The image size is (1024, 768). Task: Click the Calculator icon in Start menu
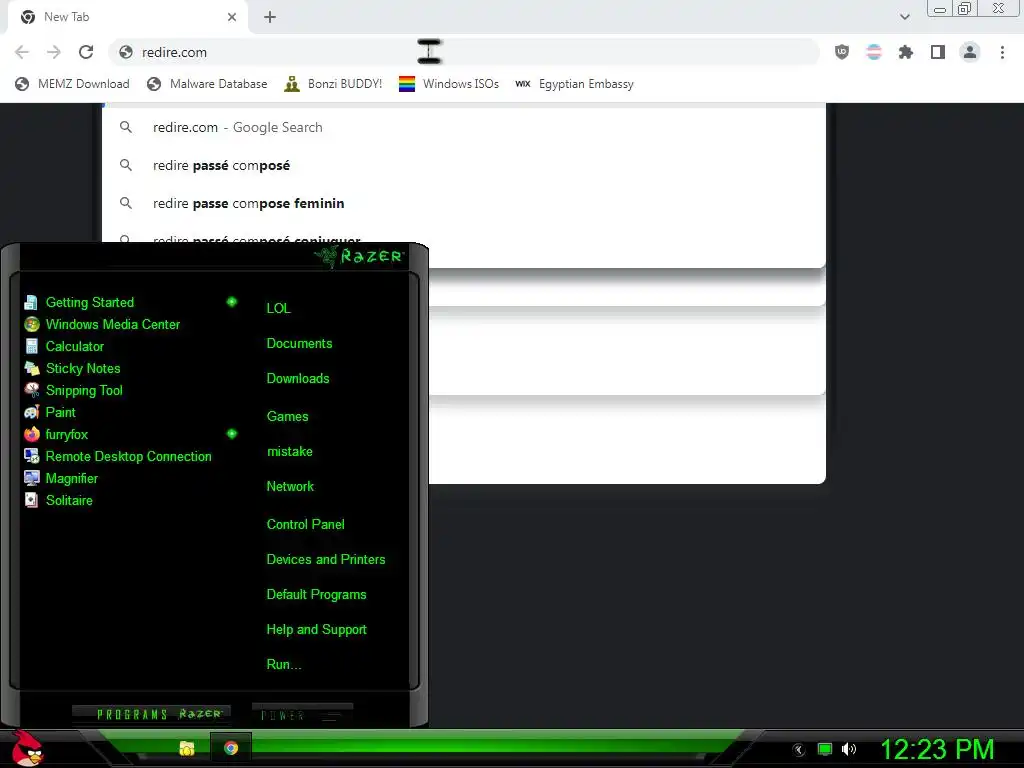(31, 346)
